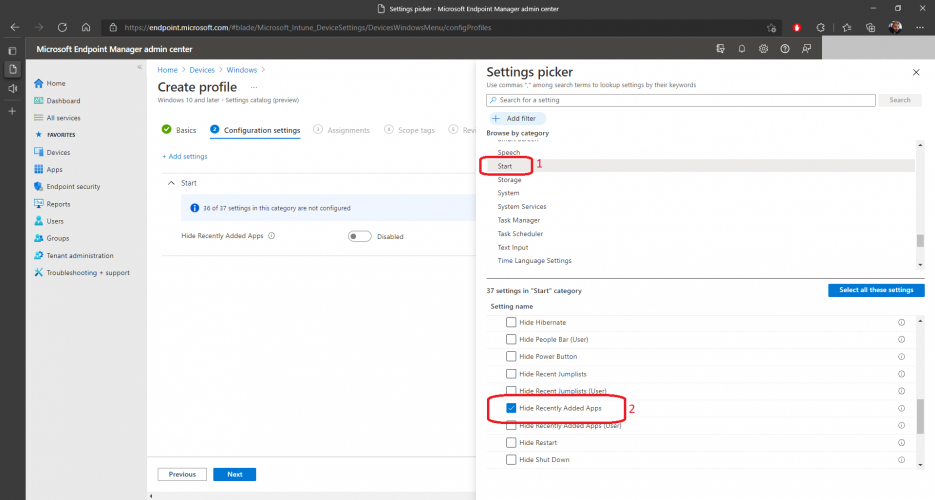This screenshot has width=935, height=500.
Task: Toggle the Hide Recently Added Apps switch
Action: pos(359,237)
